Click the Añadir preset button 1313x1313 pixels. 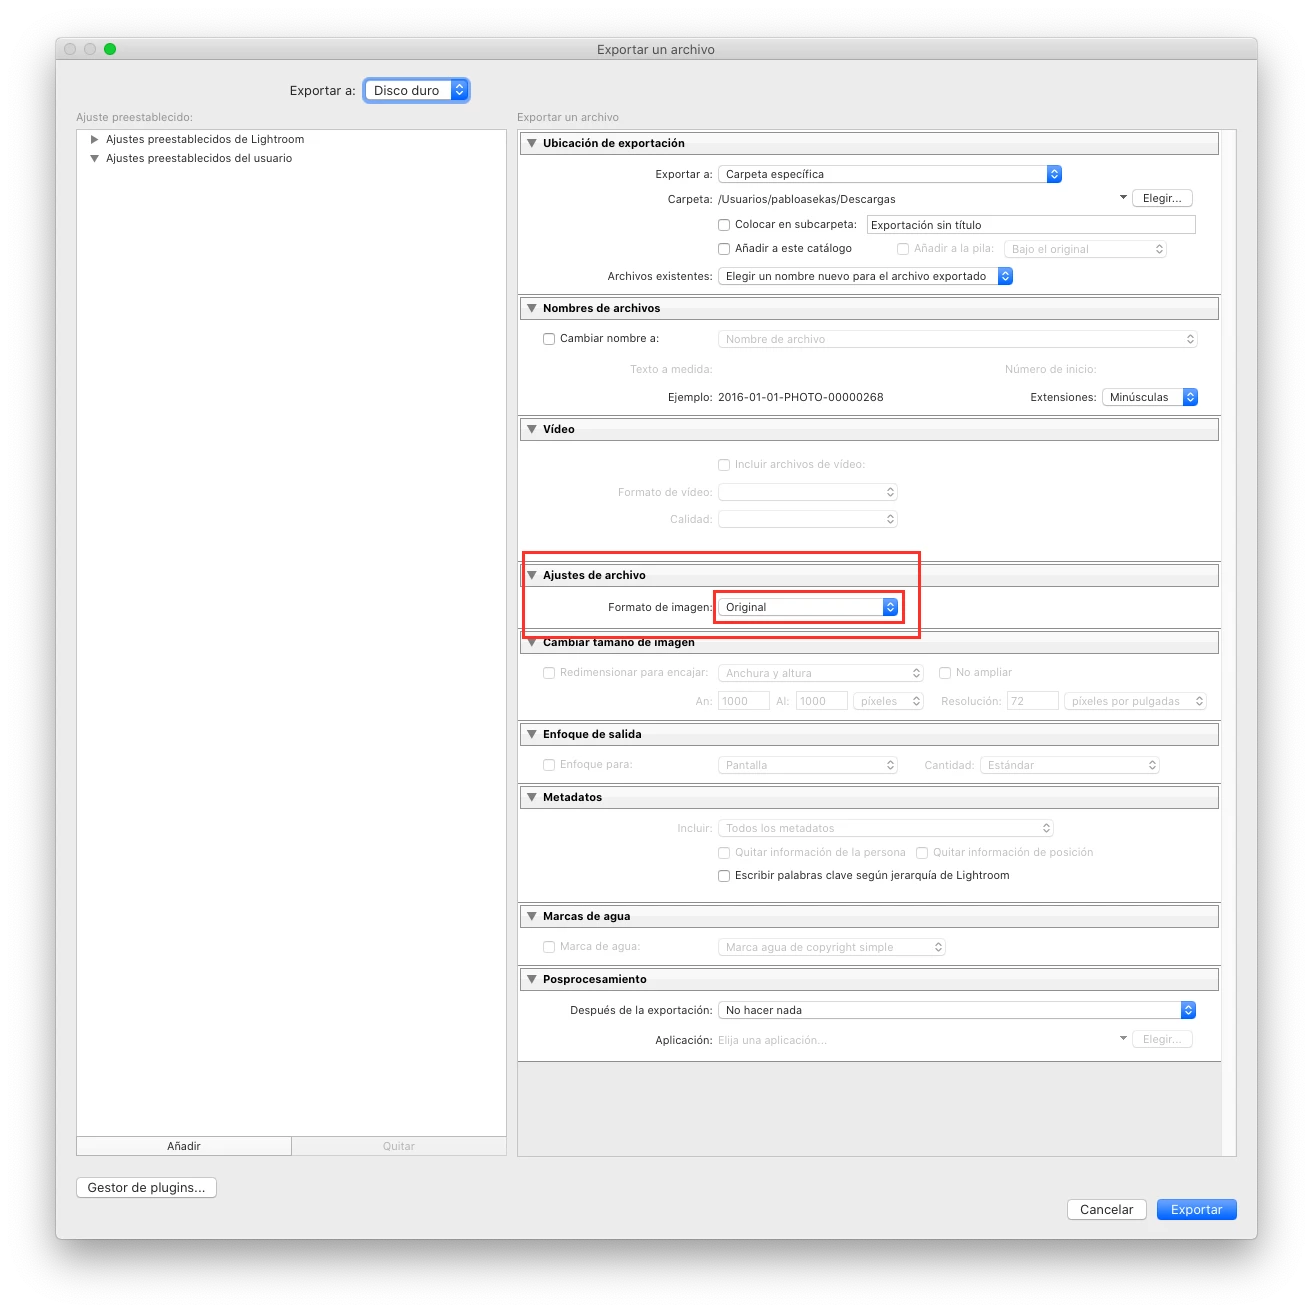click(x=184, y=1146)
